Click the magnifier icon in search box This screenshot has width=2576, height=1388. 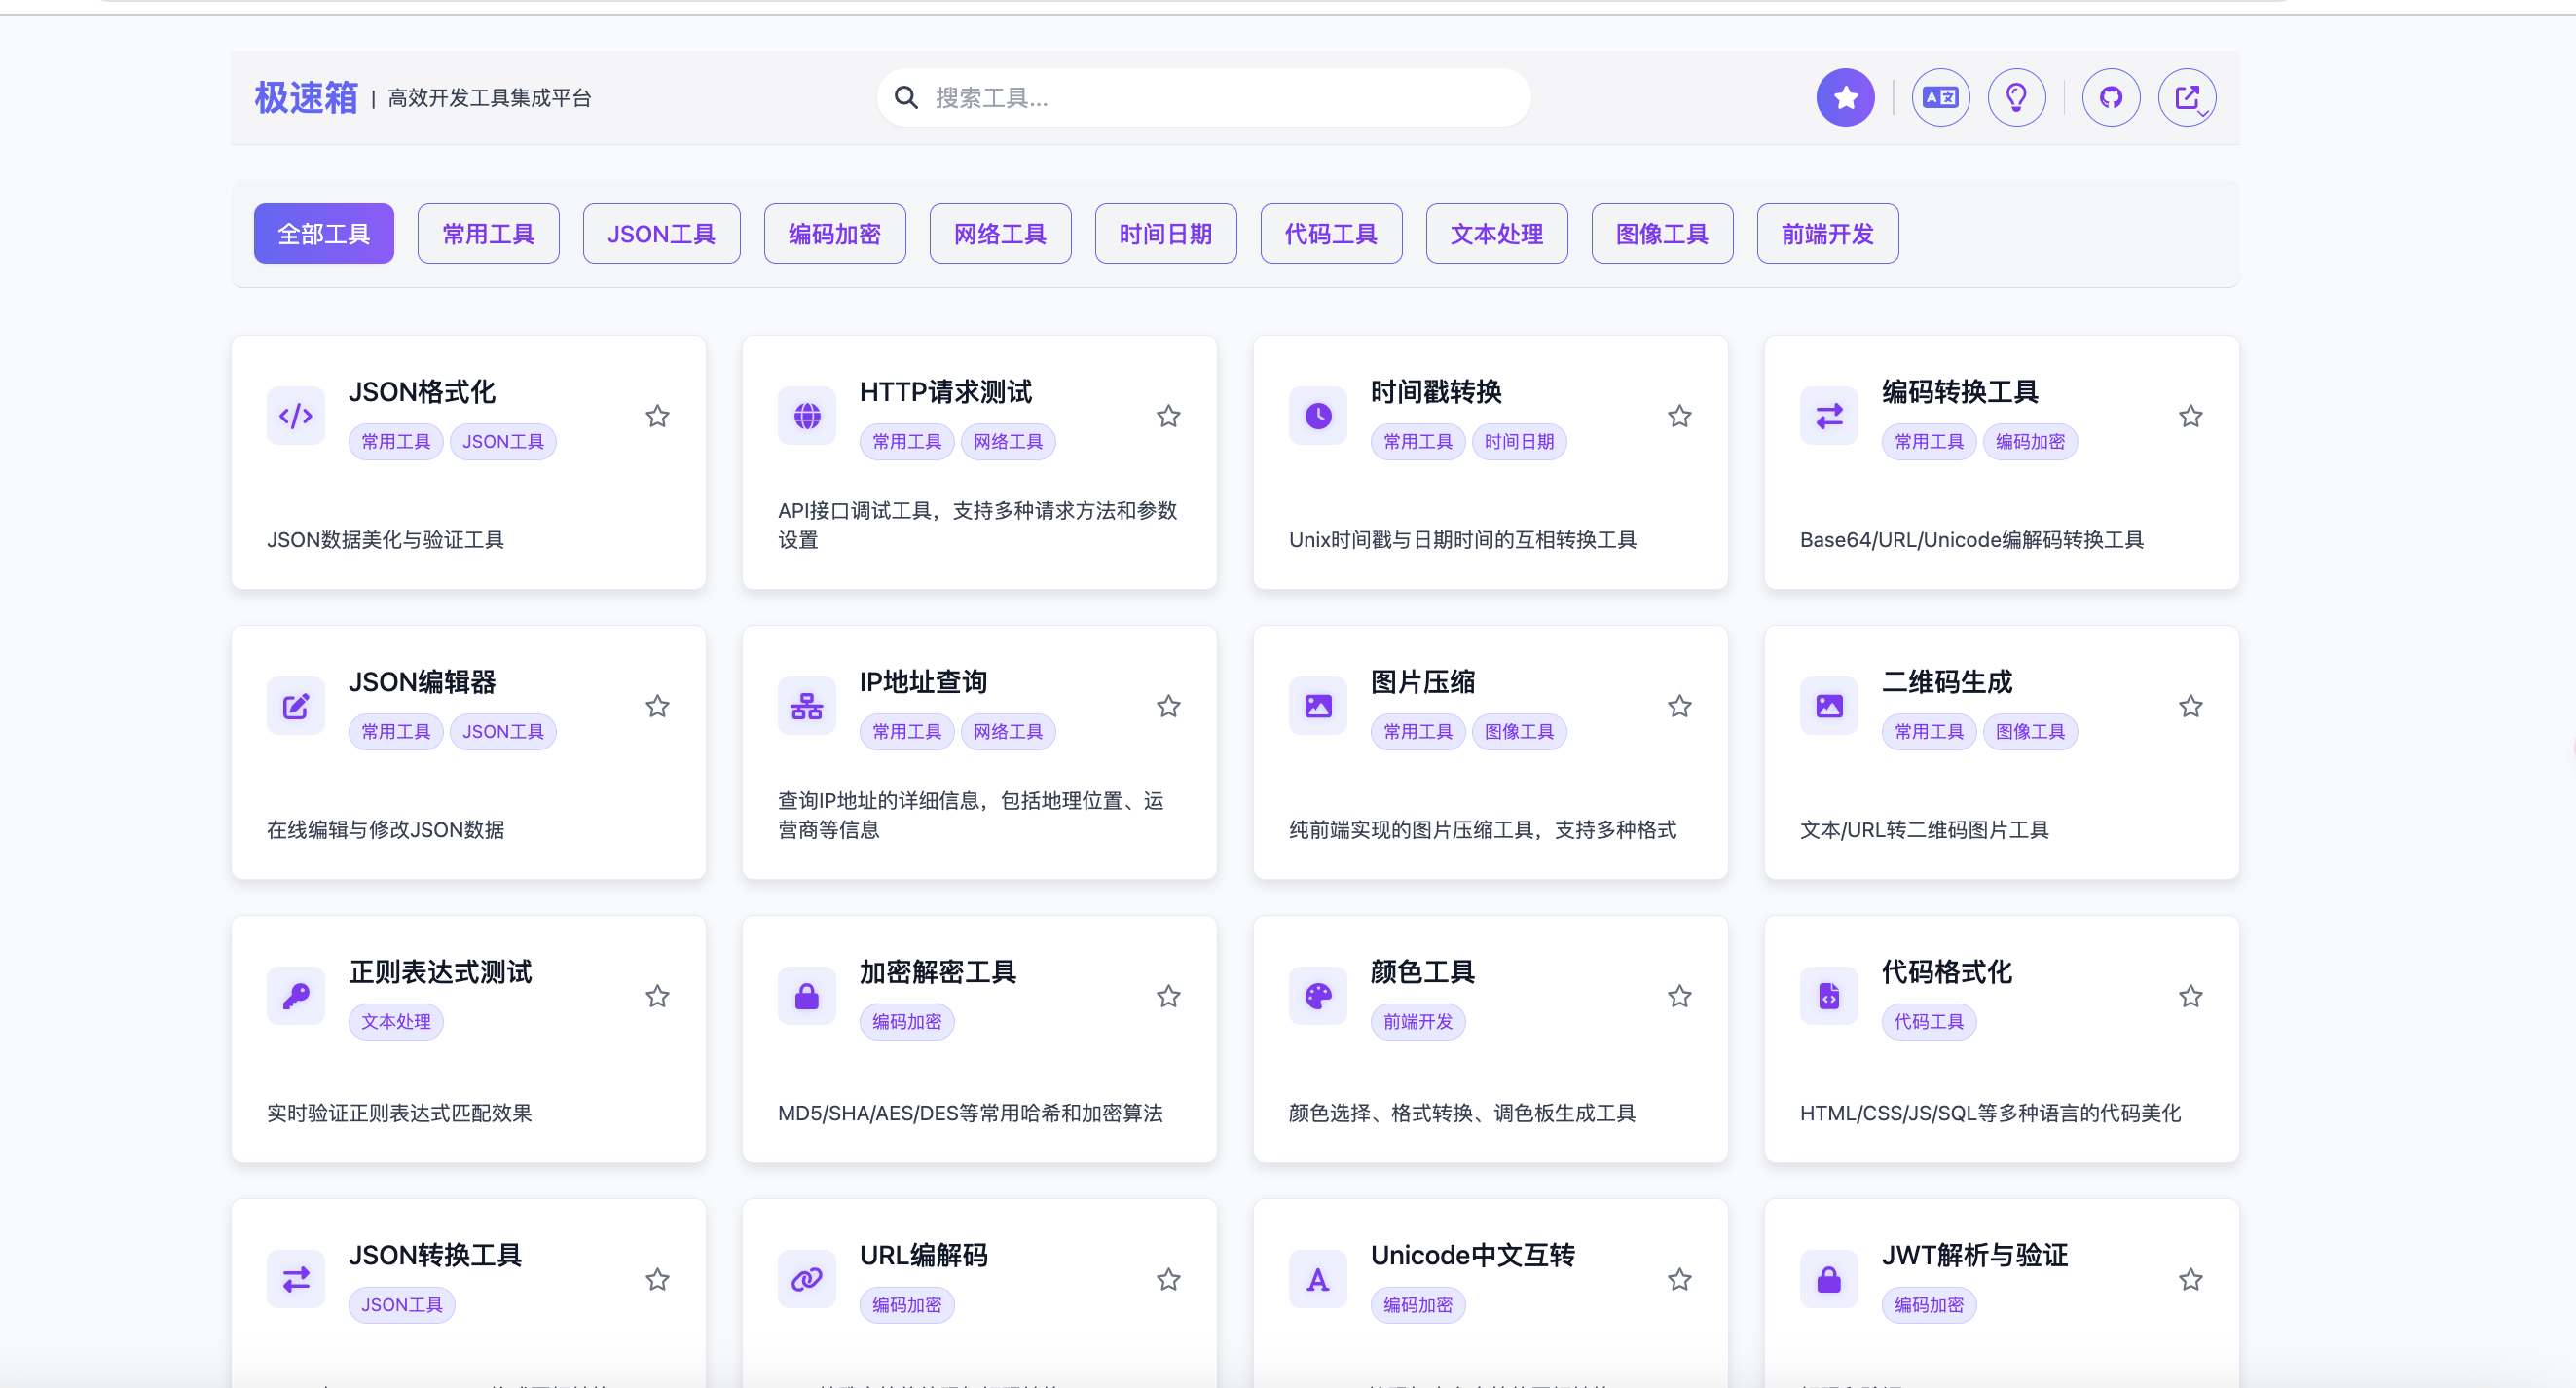coord(906,97)
